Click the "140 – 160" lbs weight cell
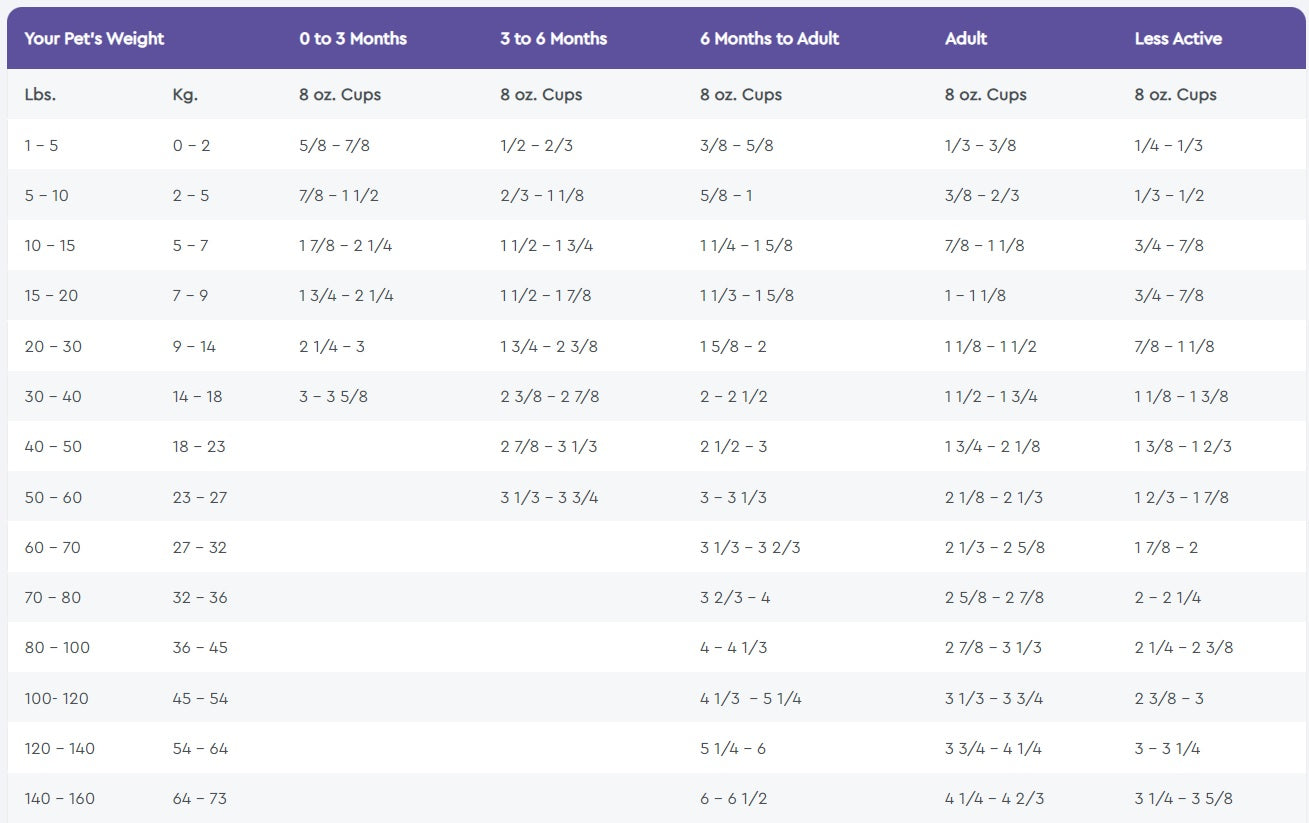 pos(59,799)
